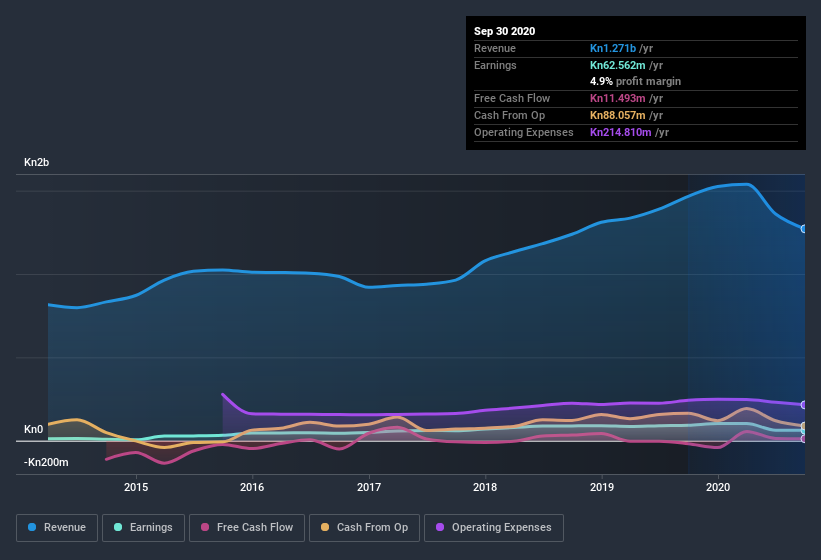
Task: Toggle Cash From Op legend item
Action: tap(365, 527)
